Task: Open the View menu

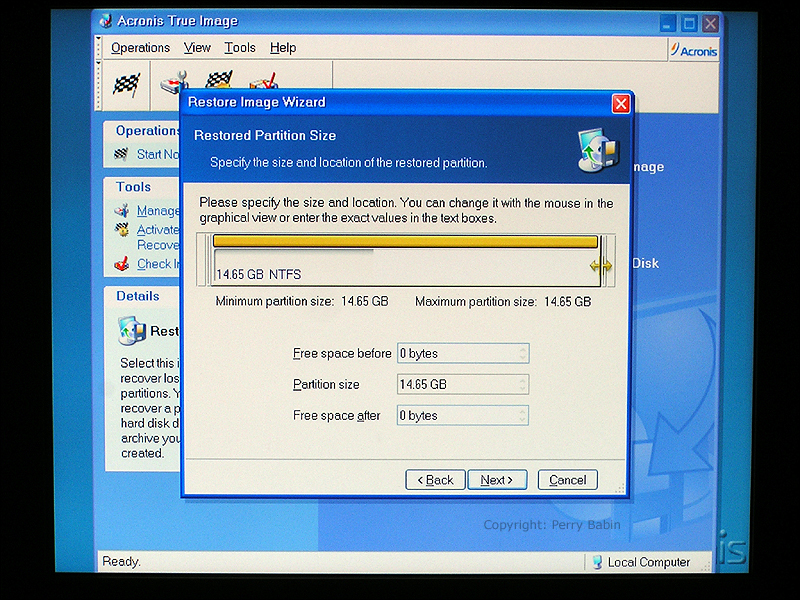Action: (197, 48)
